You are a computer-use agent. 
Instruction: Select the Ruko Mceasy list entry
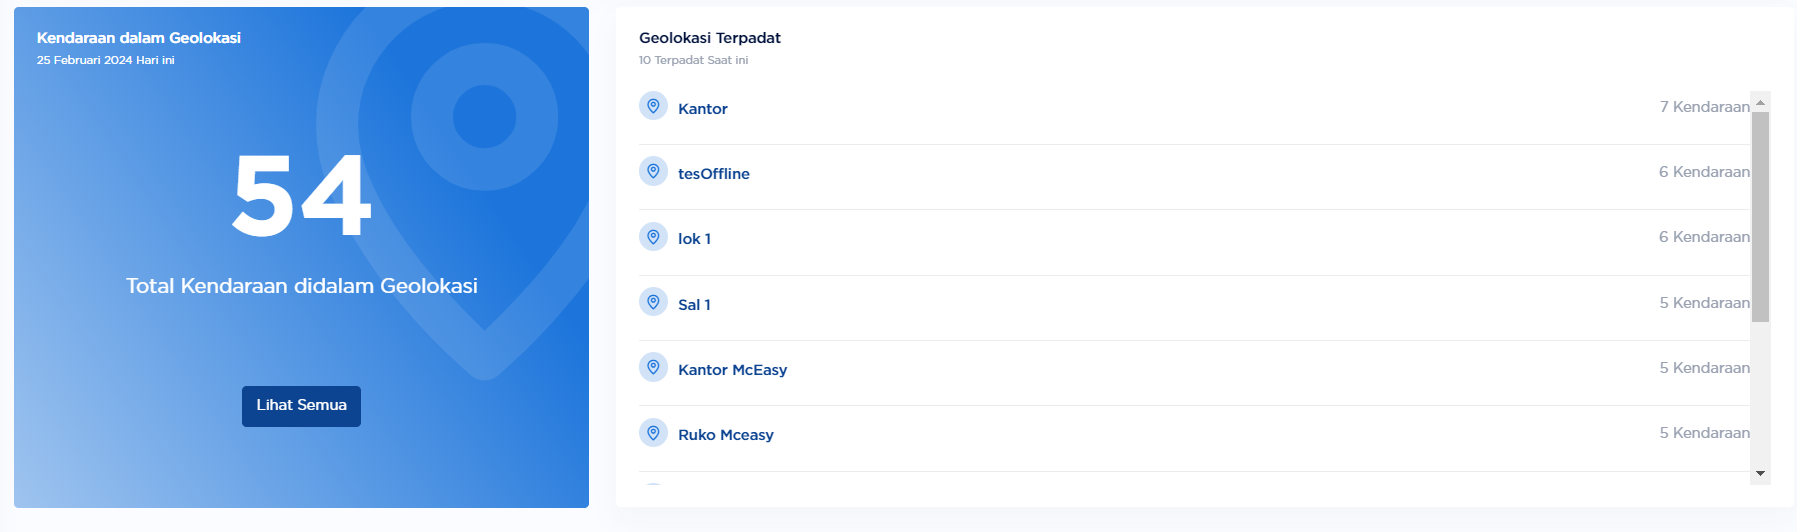pyautogui.click(x=725, y=435)
